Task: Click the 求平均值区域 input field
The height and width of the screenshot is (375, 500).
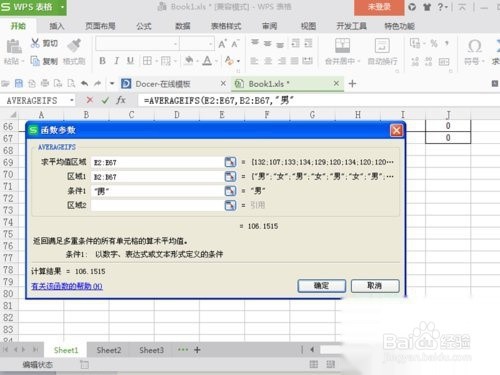Action: tap(157, 162)
